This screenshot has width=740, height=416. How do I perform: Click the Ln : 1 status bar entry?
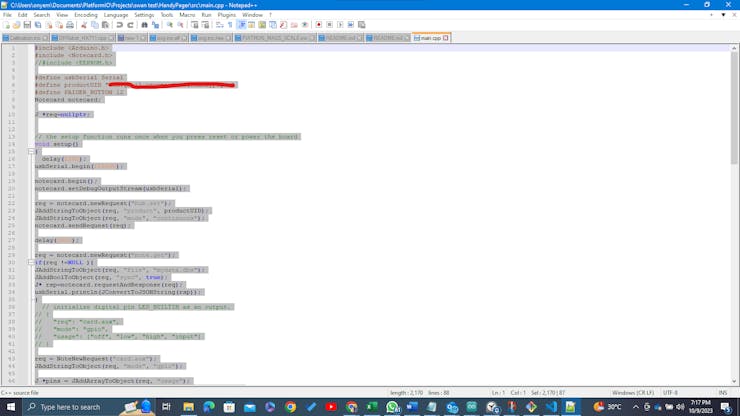click(498, 392)
